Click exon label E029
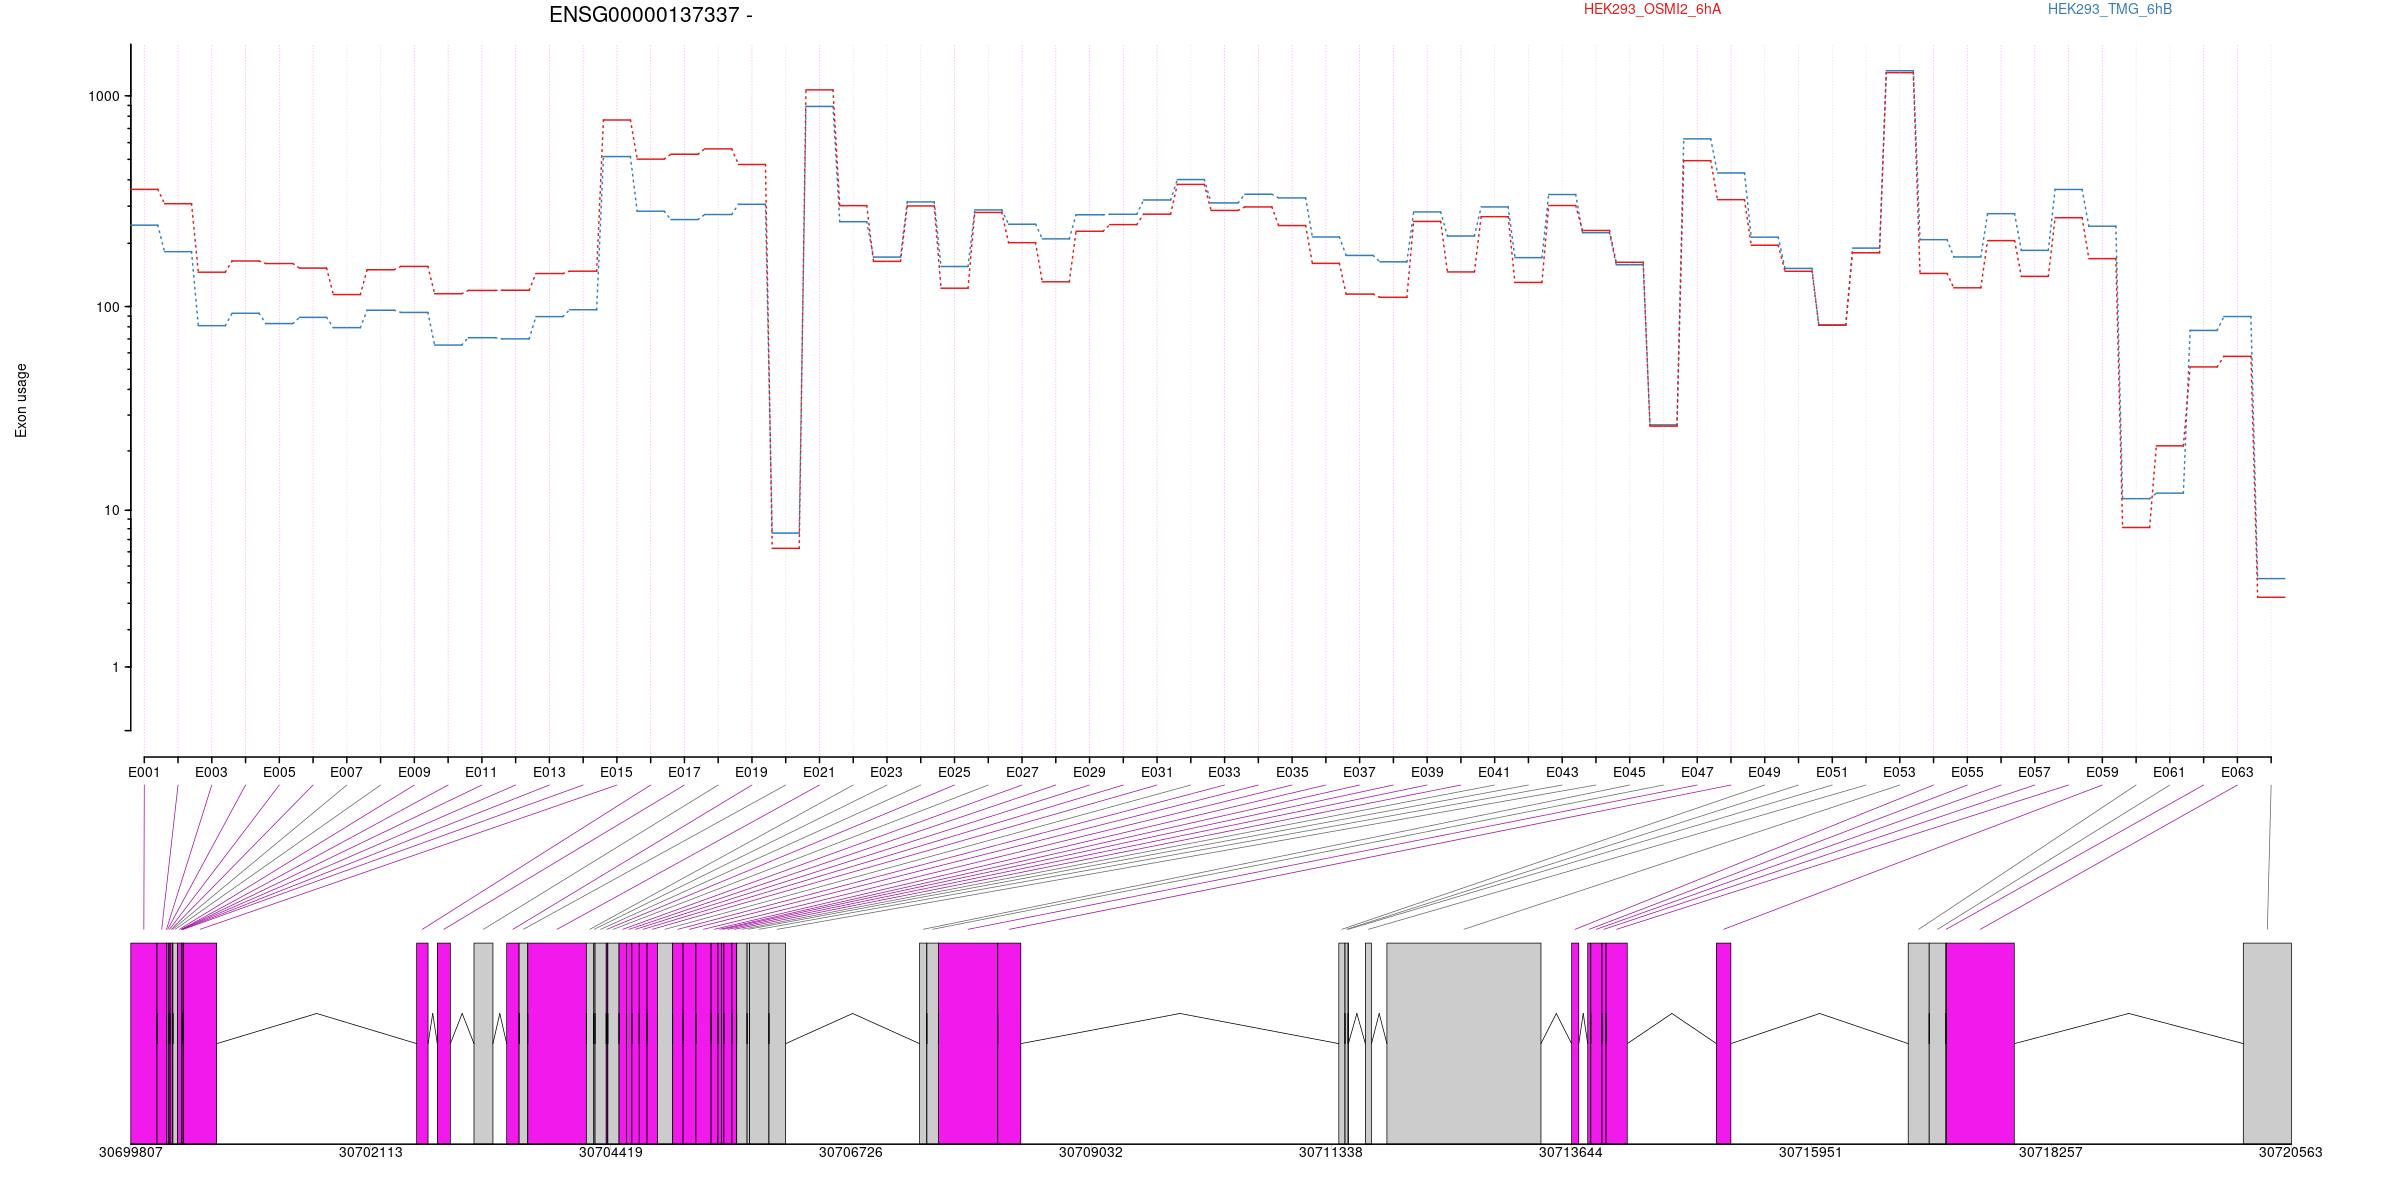 click(1089, 772)
